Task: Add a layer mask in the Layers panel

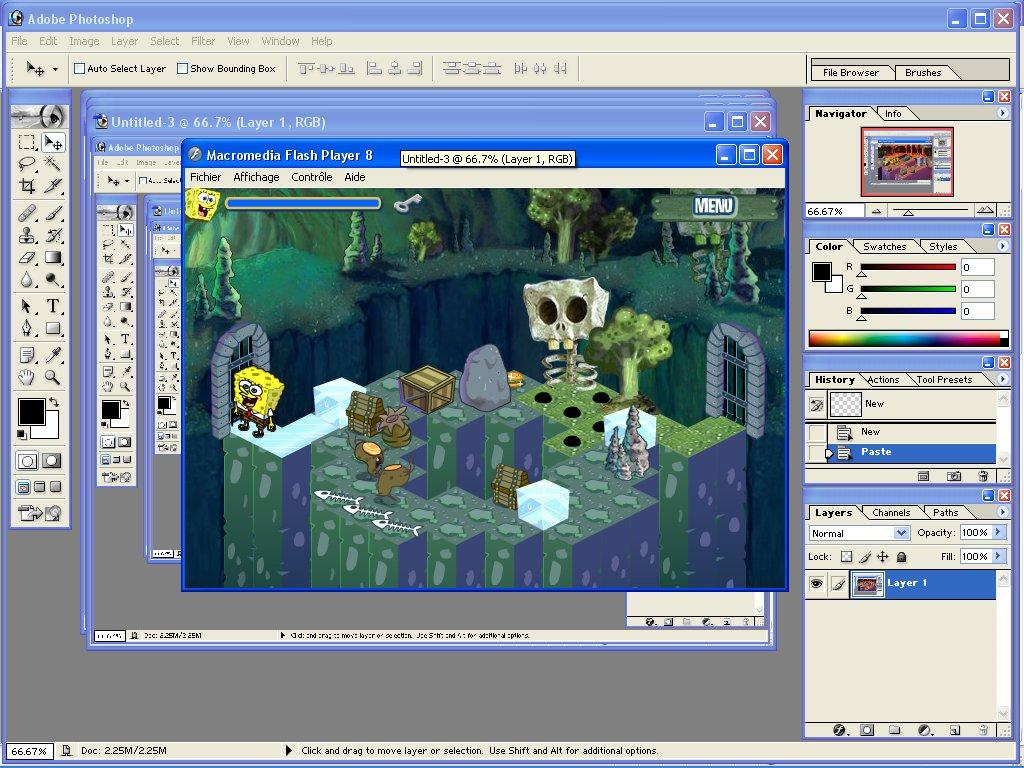Action: pos(867,730)
